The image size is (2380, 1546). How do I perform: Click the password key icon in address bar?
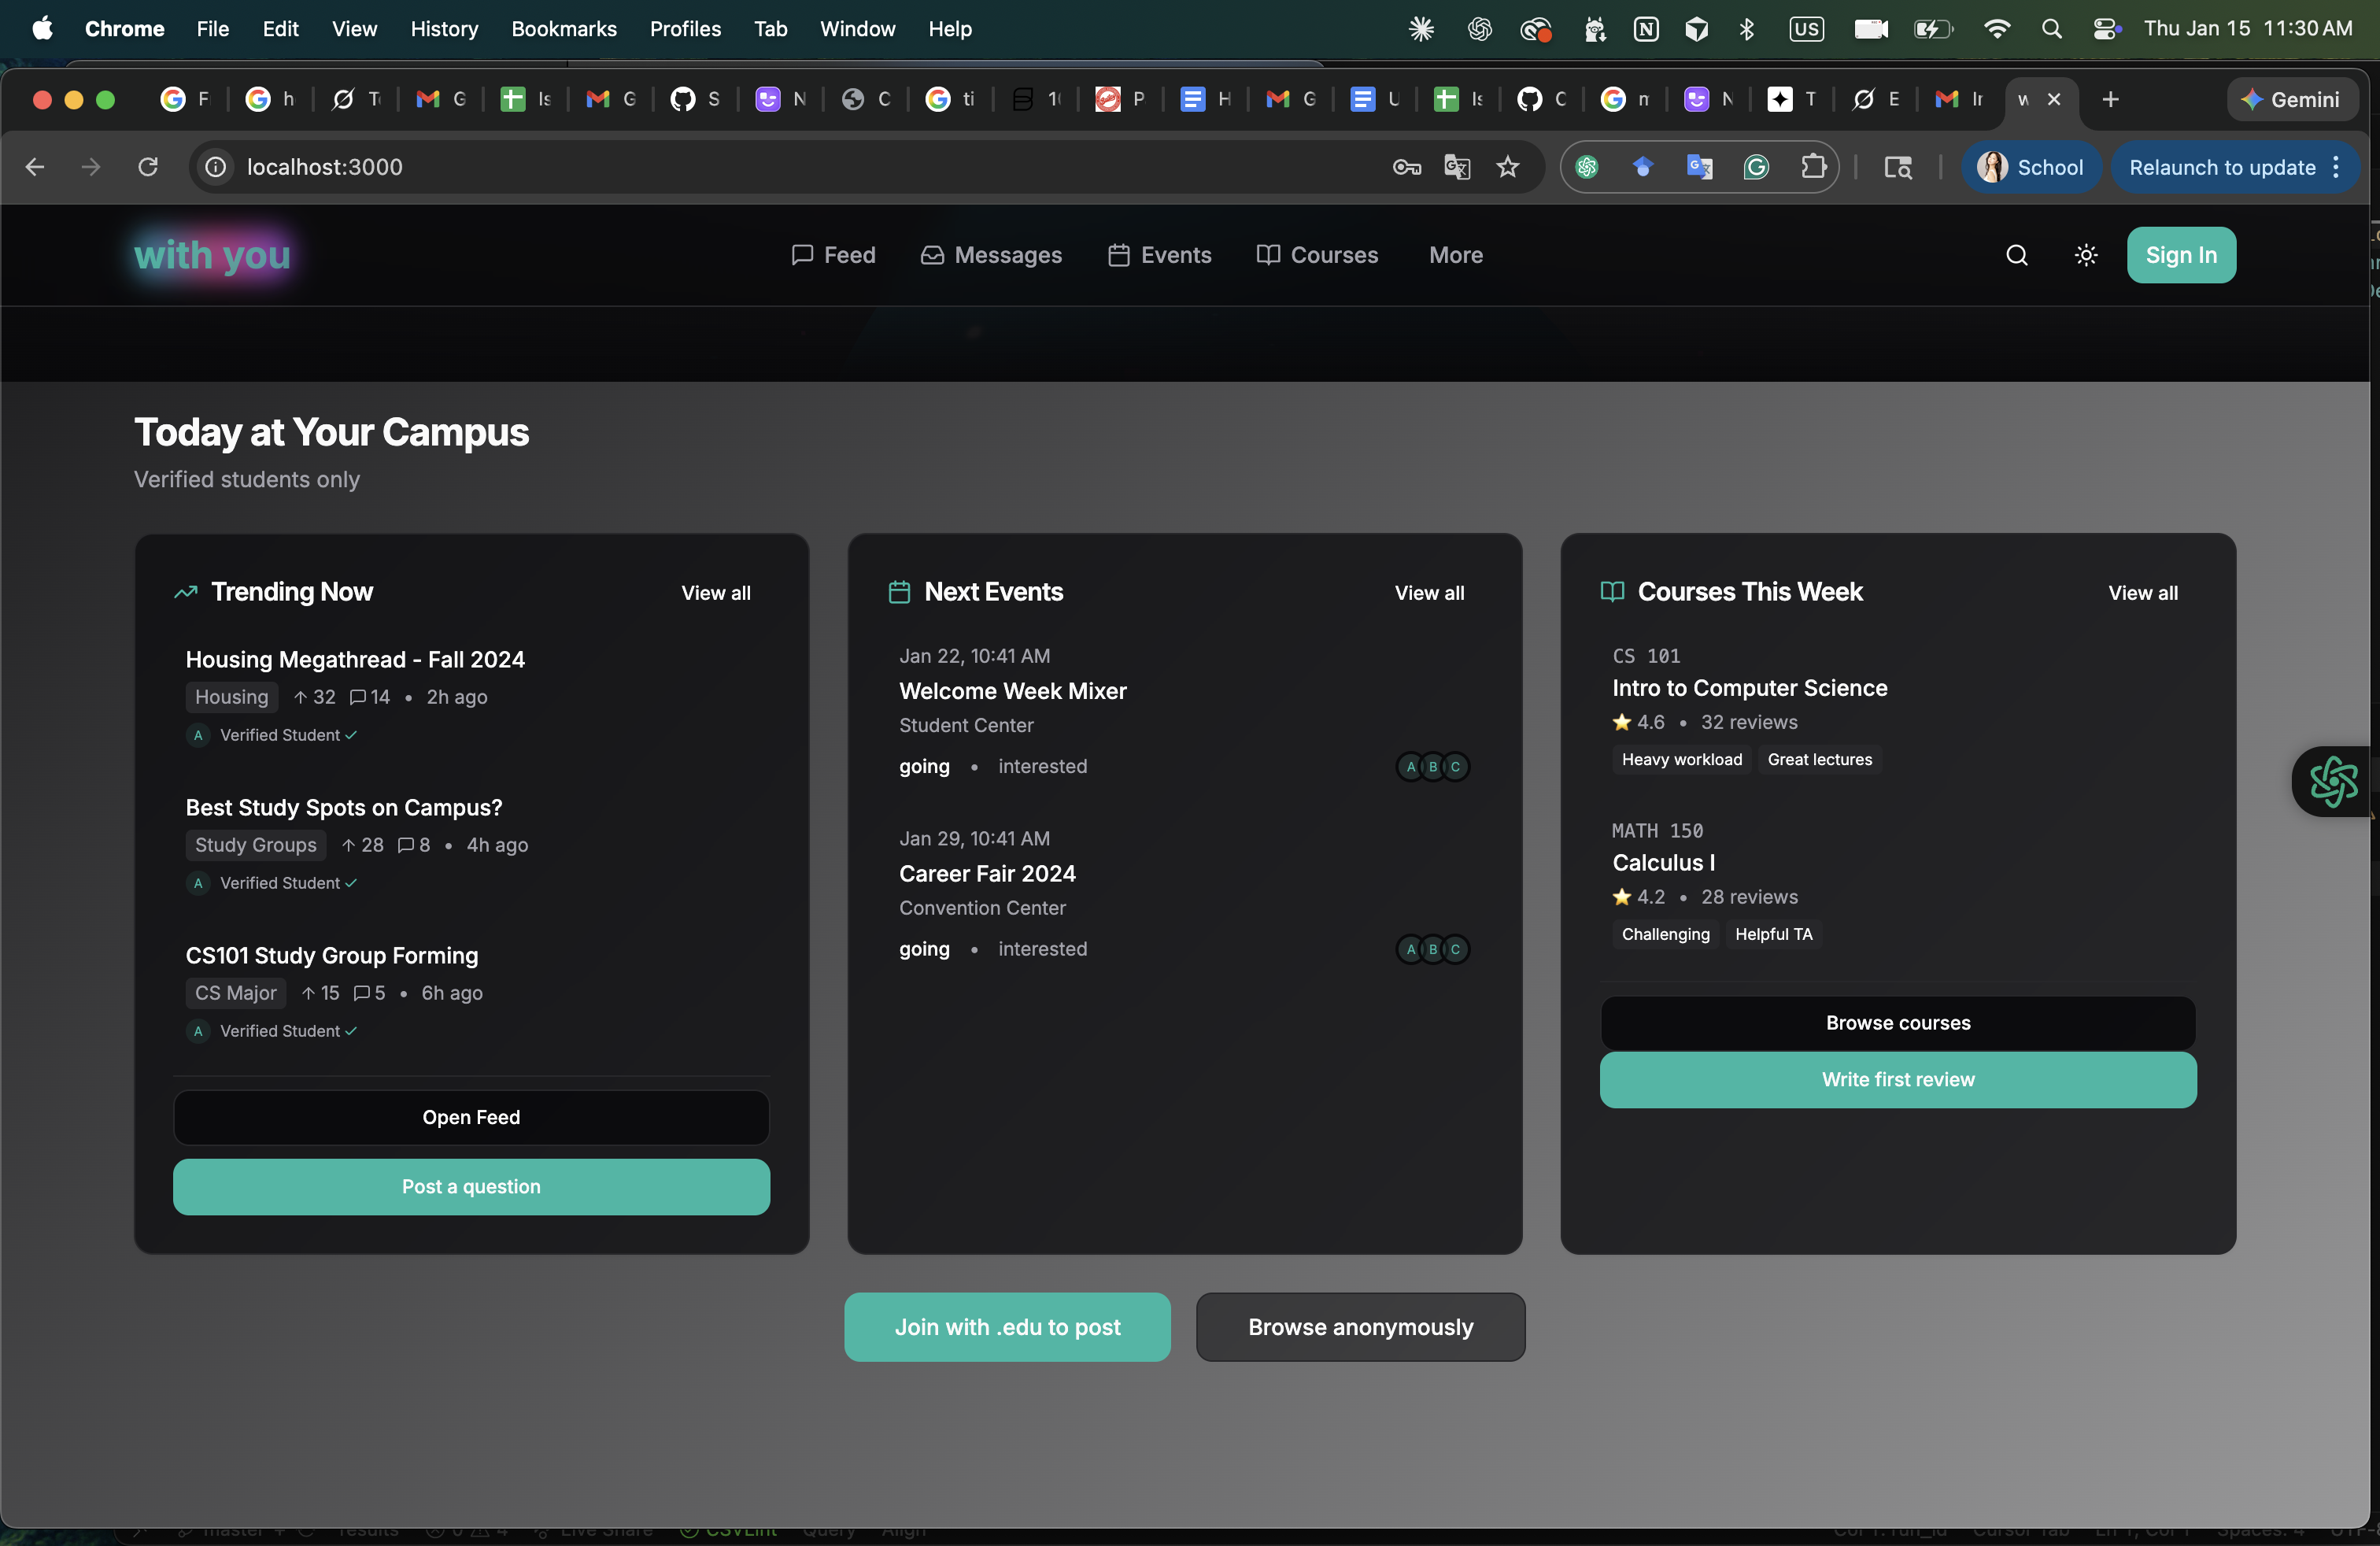pyautogui.click(x=1406, y=167)
